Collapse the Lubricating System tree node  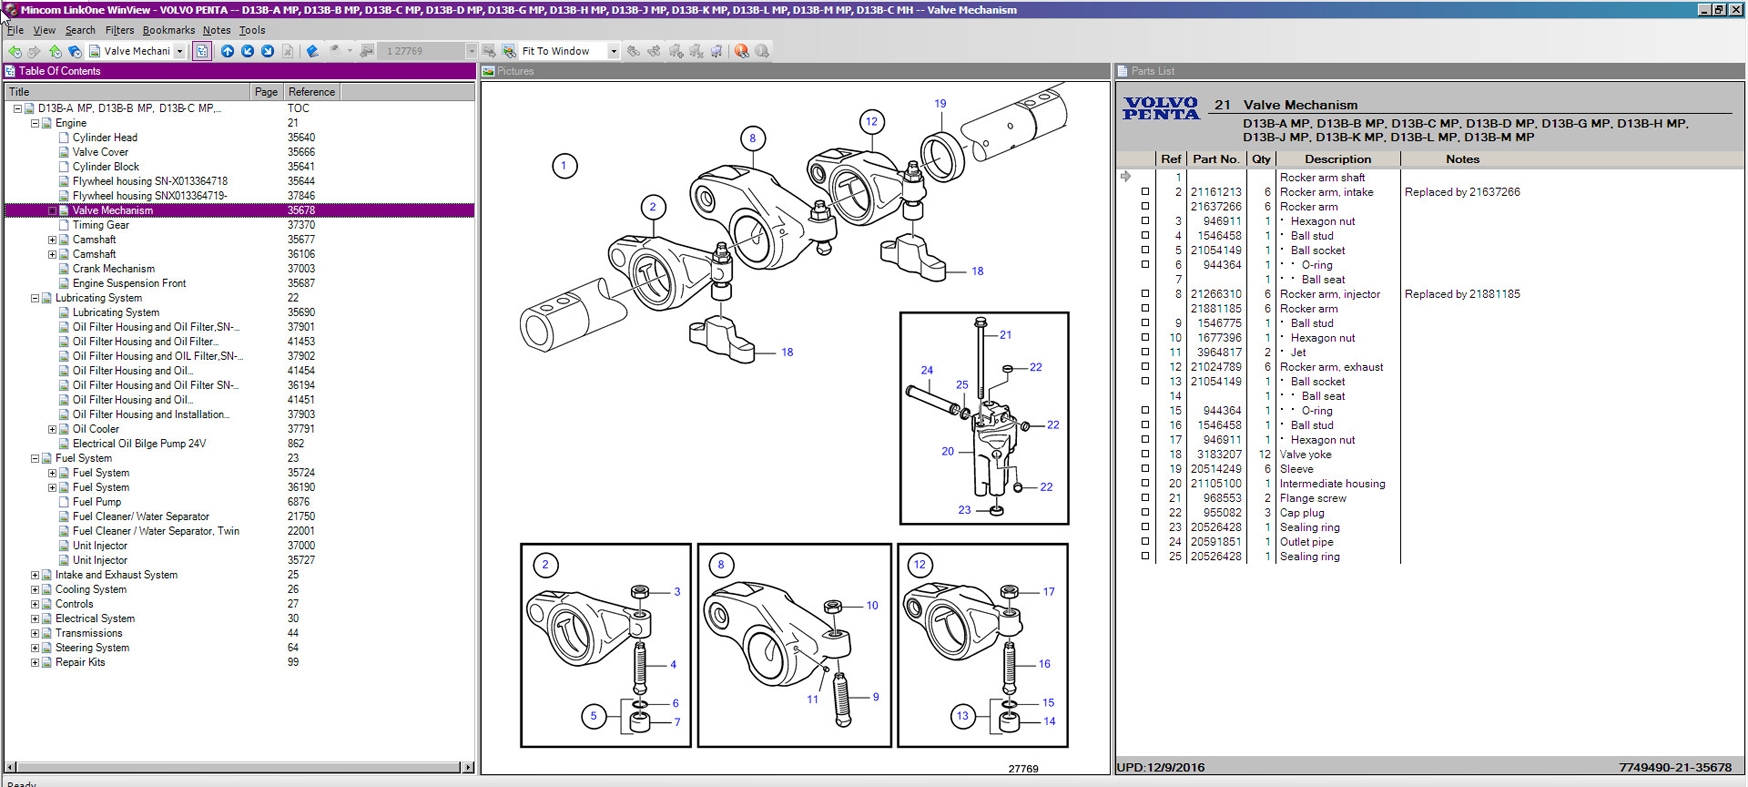(x=35, y=298)
